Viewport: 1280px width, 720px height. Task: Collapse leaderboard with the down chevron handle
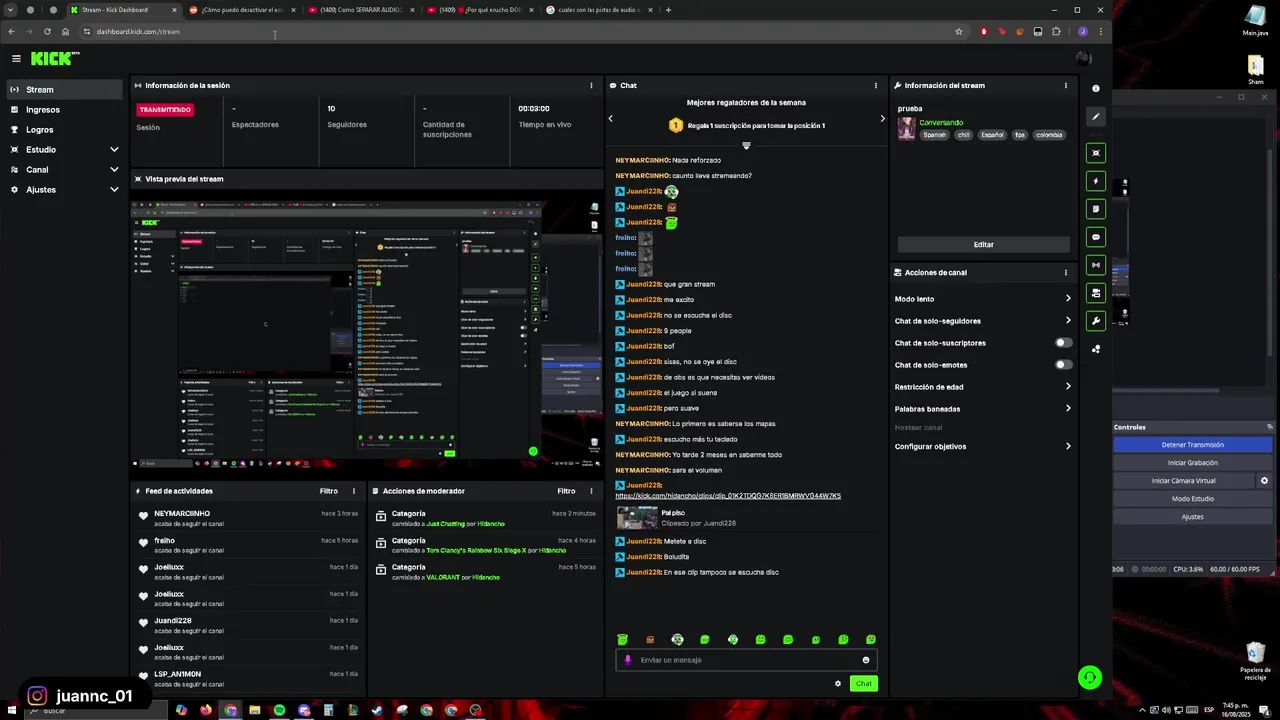pyautogui.click(x=746, y=146)
